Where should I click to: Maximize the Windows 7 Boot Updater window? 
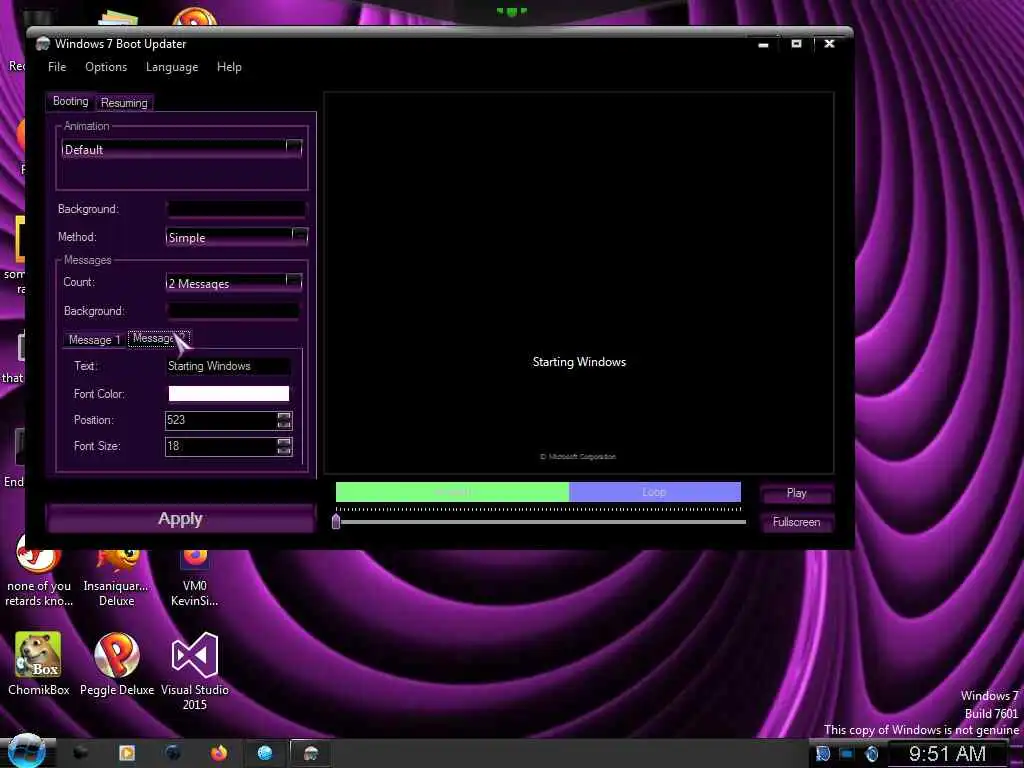click(x=796, y=44)
